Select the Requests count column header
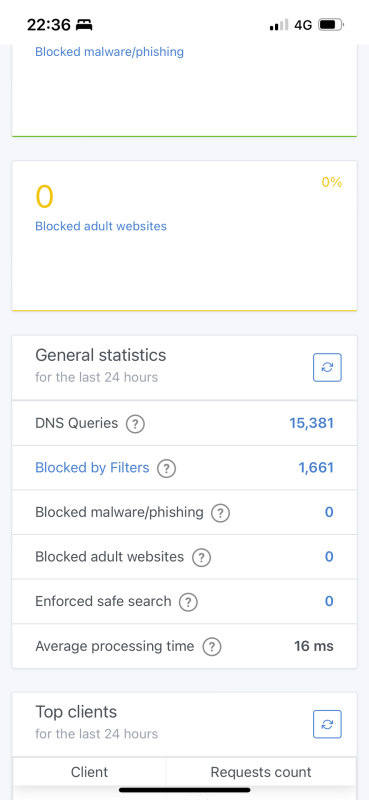This screenshot has height=800, width=369. (x=261, y=772)
